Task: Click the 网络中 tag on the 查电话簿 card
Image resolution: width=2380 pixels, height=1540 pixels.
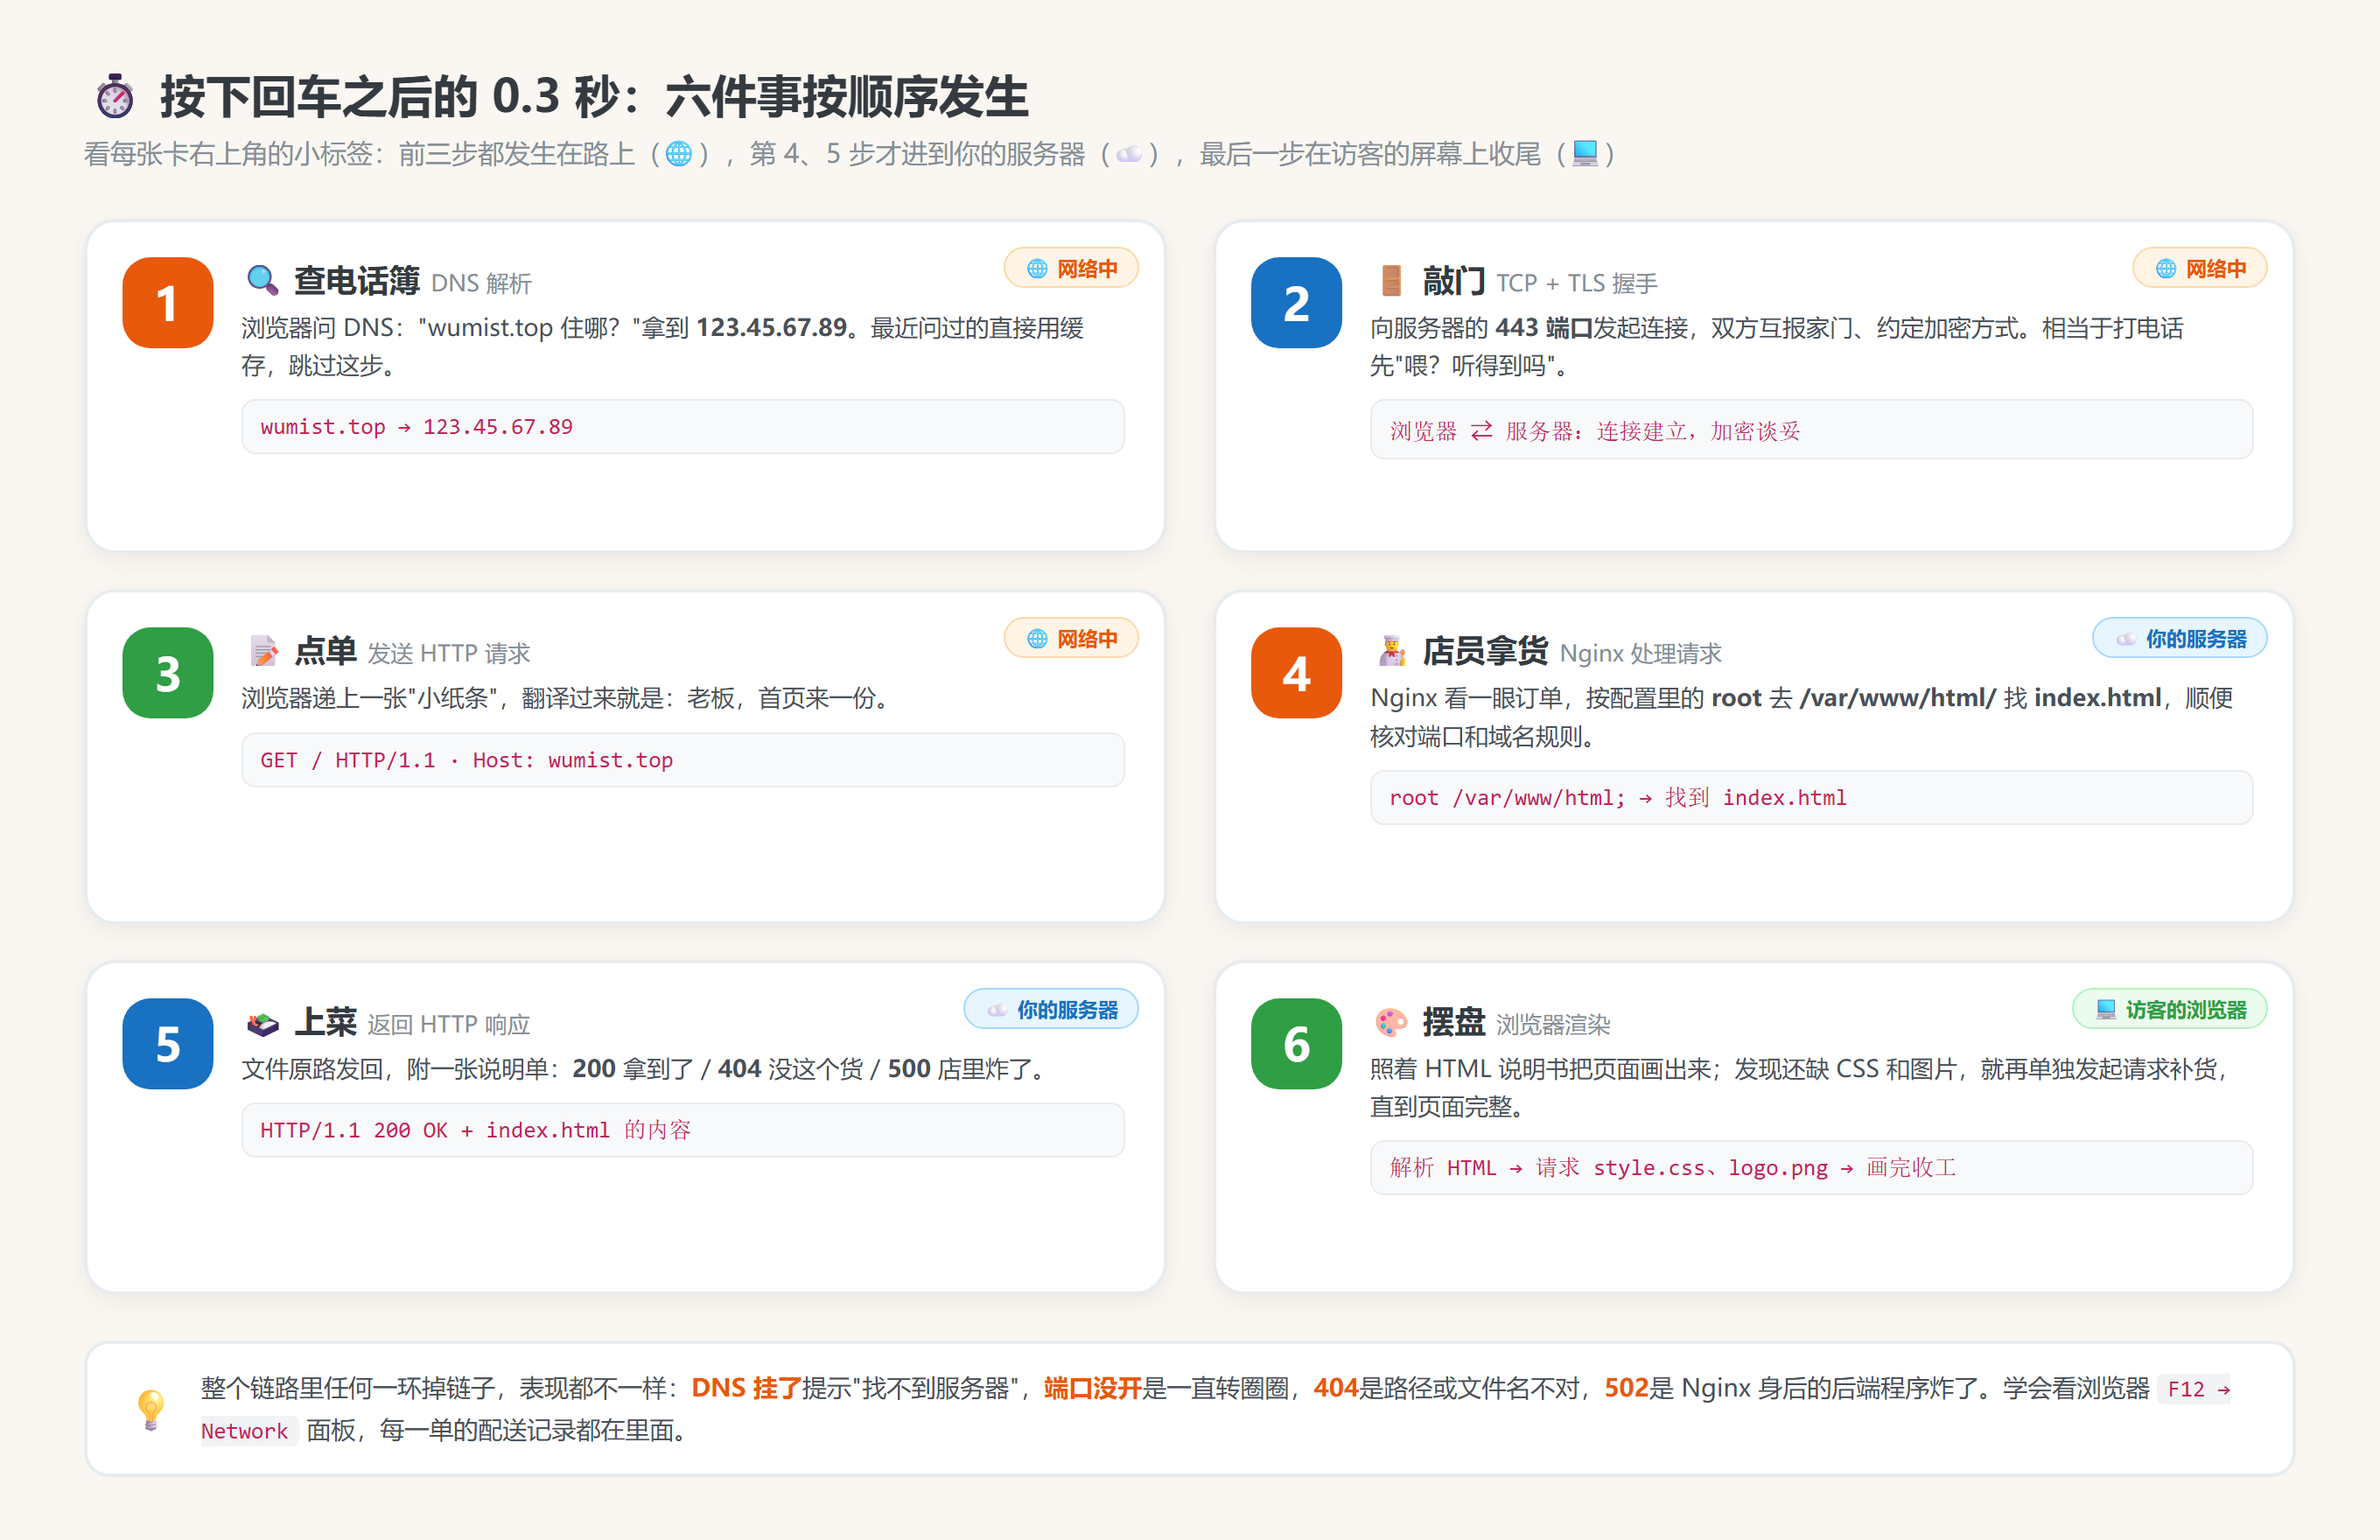Action: click(x=1071, y=268)
